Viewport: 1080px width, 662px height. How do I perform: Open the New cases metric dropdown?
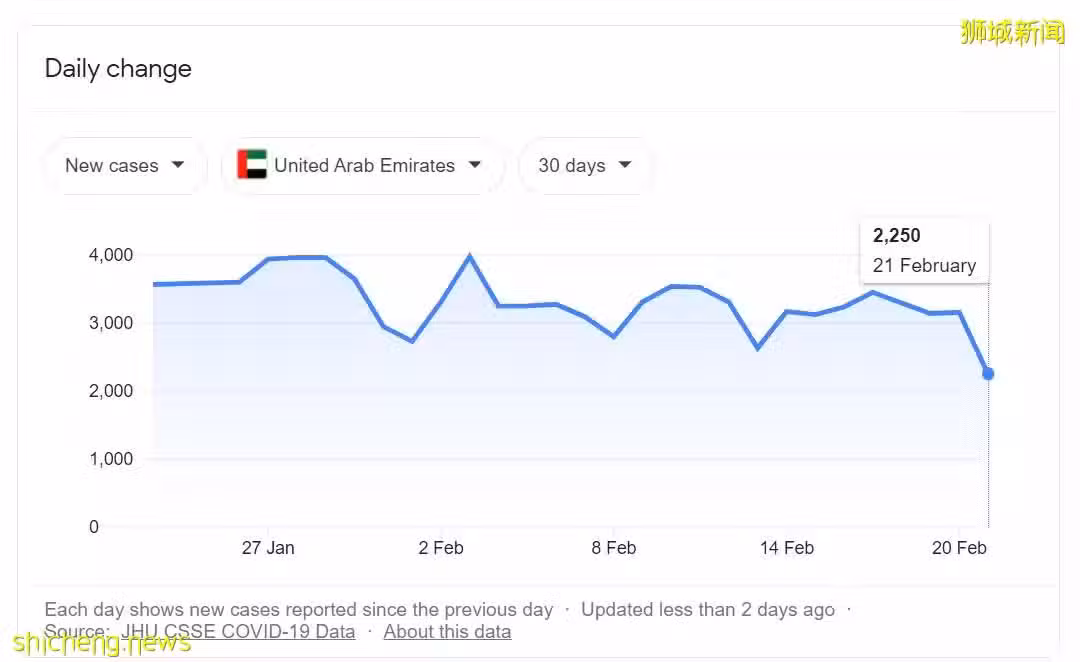[125, 166]
